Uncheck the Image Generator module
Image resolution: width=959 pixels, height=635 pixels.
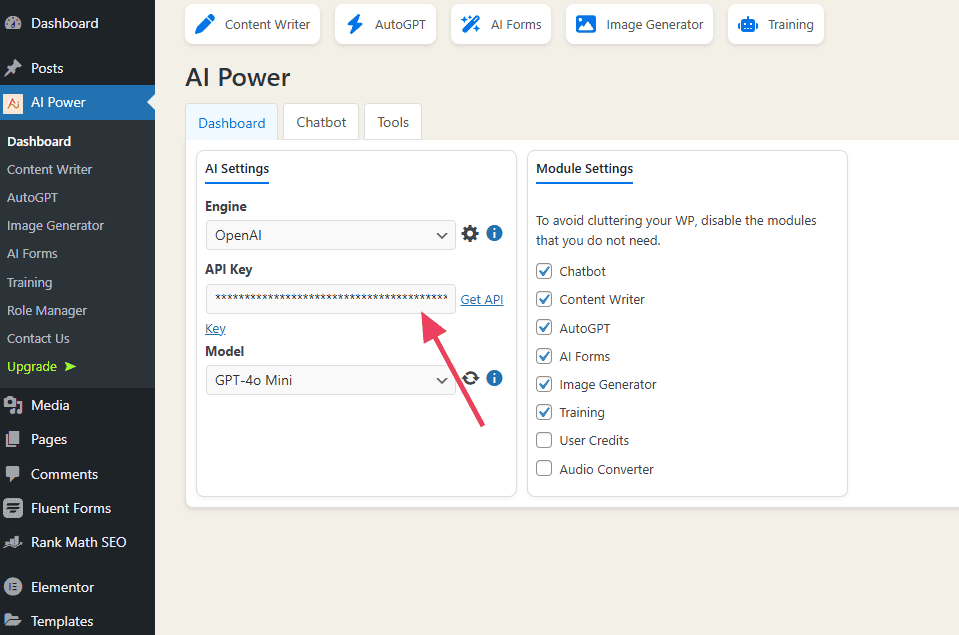[544, 384]
